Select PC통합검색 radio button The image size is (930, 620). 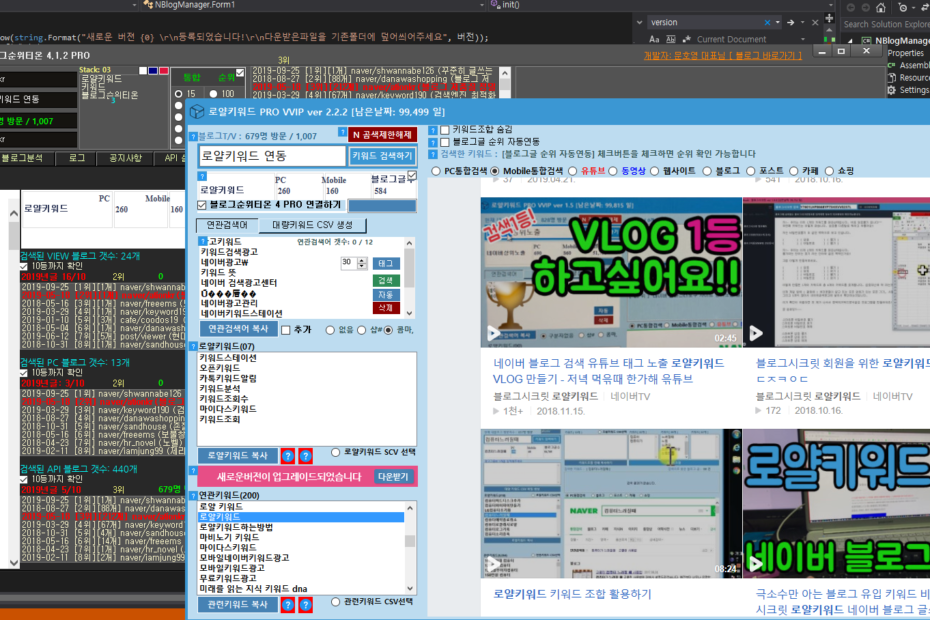click(x=436, y=171)
